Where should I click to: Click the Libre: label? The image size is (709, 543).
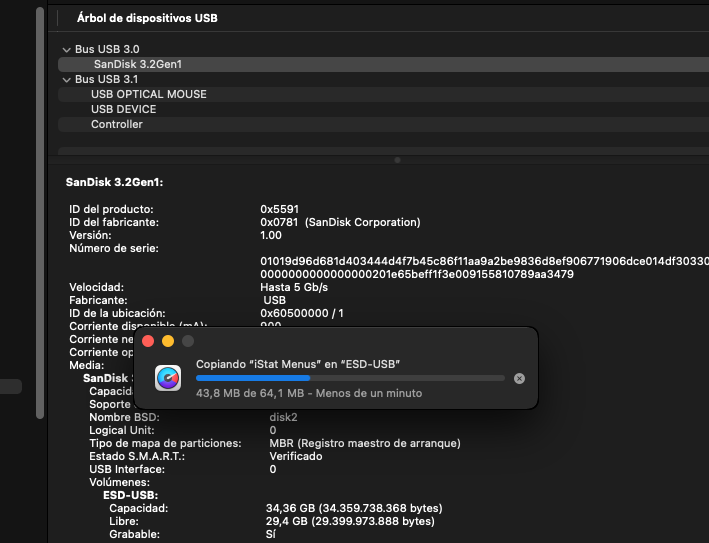124,522
